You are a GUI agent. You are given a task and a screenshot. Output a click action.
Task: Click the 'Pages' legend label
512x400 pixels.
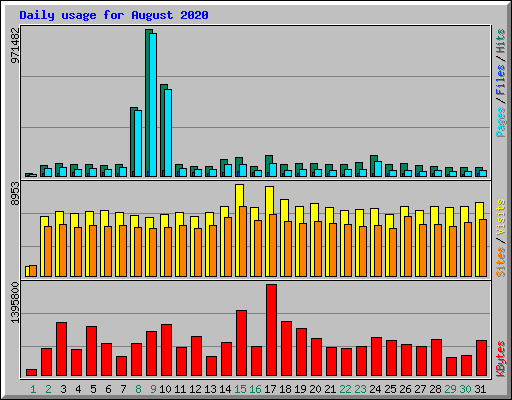tap(501, 122)
